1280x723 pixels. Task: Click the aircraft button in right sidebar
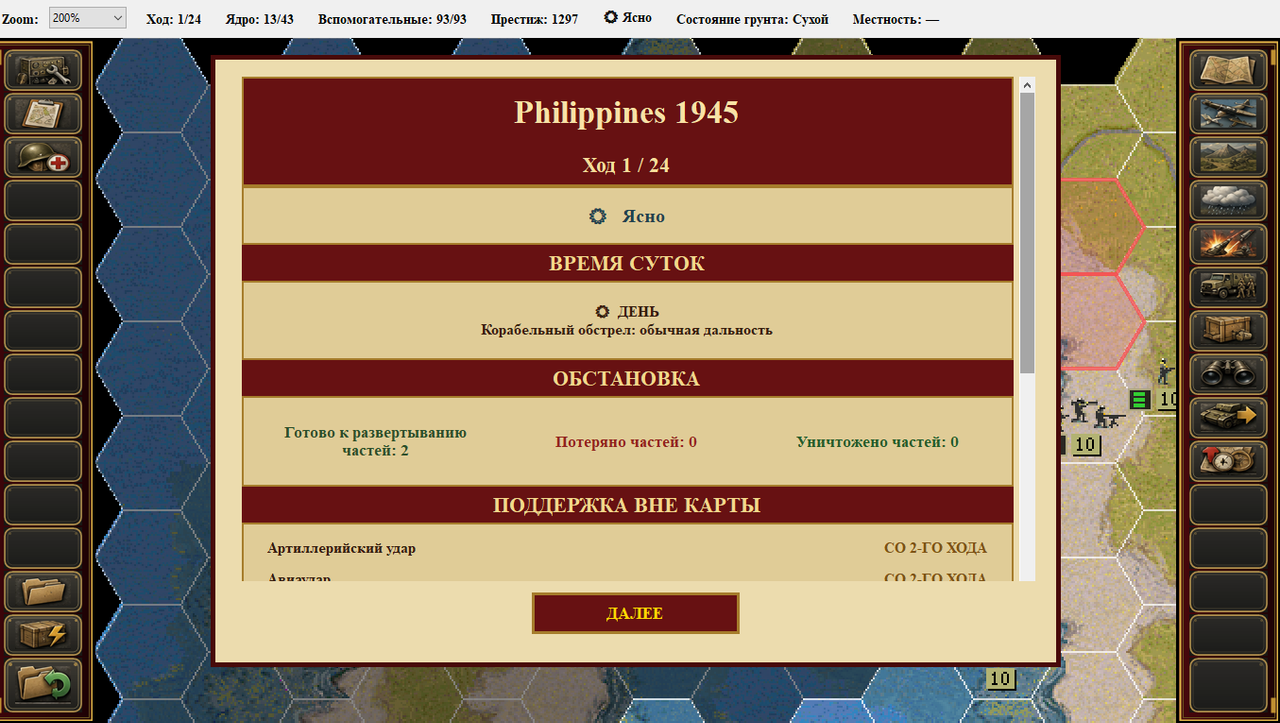click(x=1227, y=114)
